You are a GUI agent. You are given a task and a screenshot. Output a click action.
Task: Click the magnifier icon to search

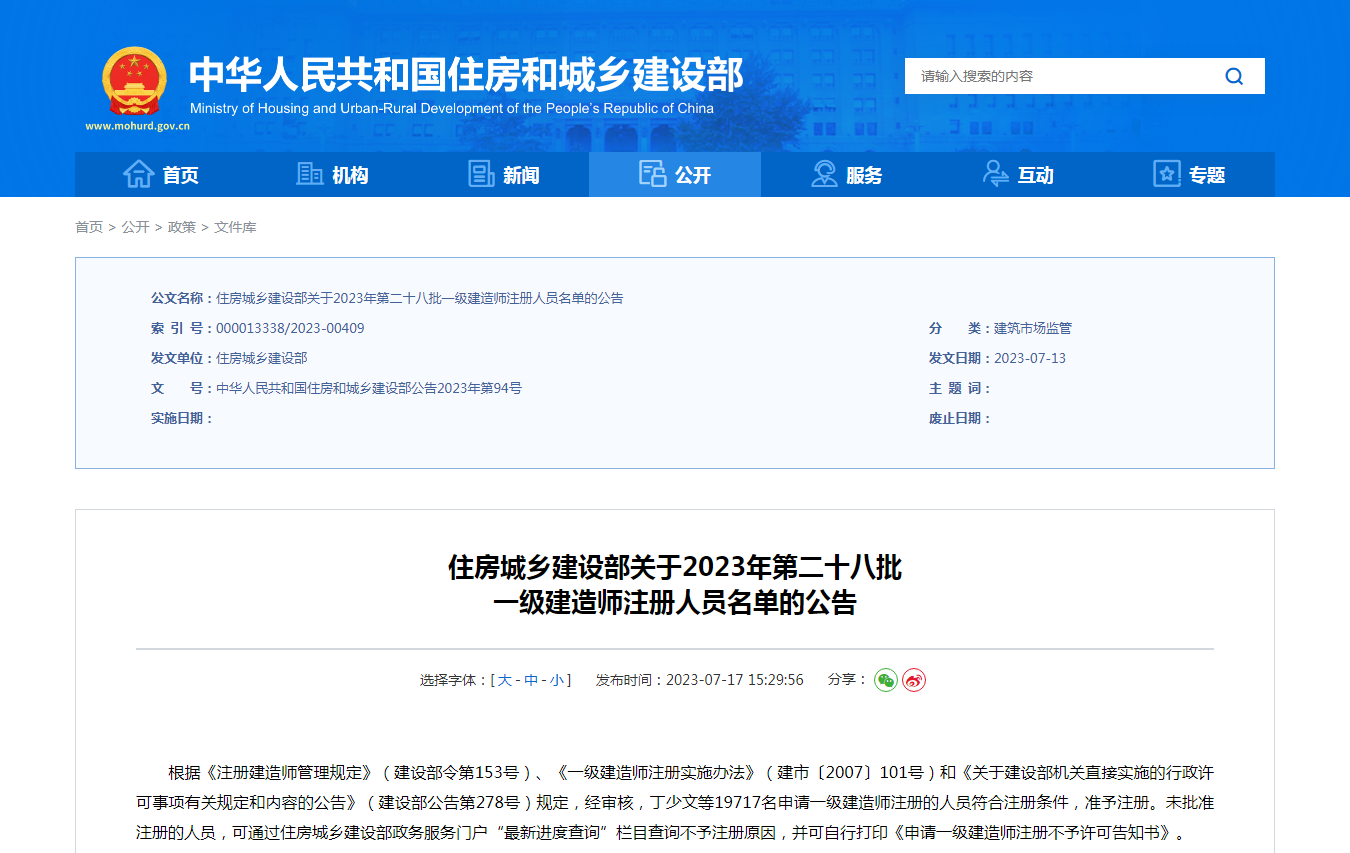coord(1233,75)
